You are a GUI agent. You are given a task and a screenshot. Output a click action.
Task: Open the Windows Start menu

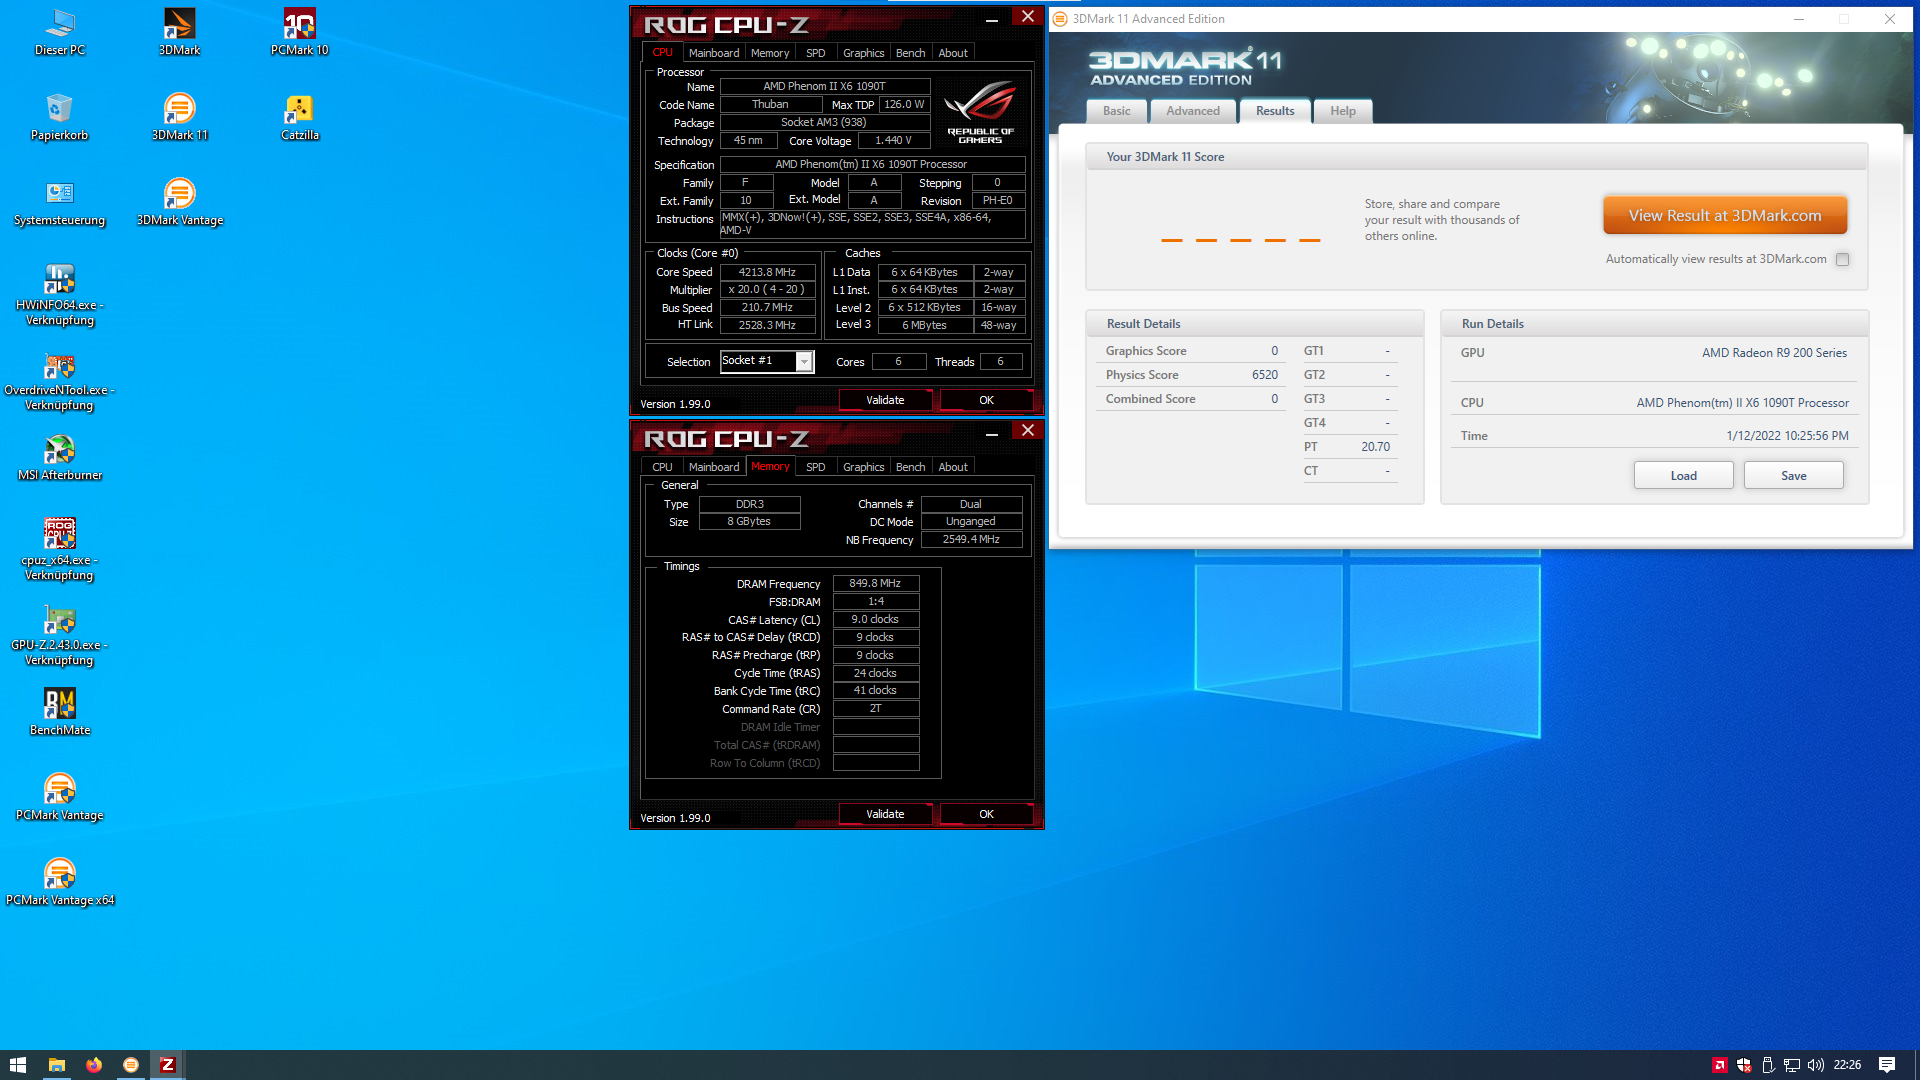[18, 1065]
